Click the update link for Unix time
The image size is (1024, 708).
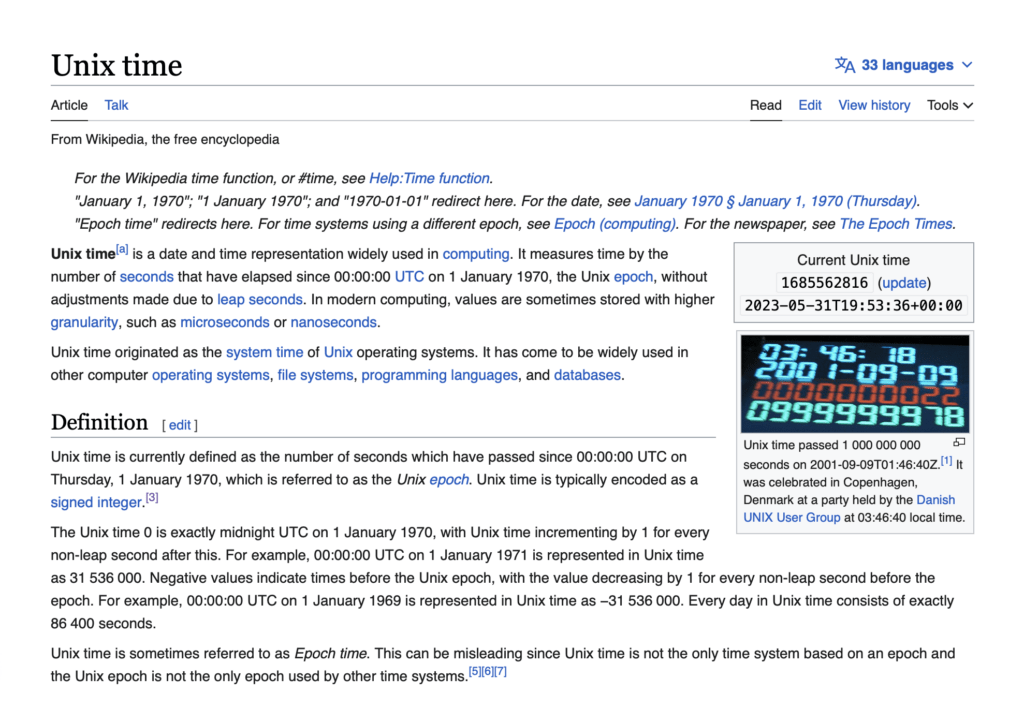click(x=904, y=283)
